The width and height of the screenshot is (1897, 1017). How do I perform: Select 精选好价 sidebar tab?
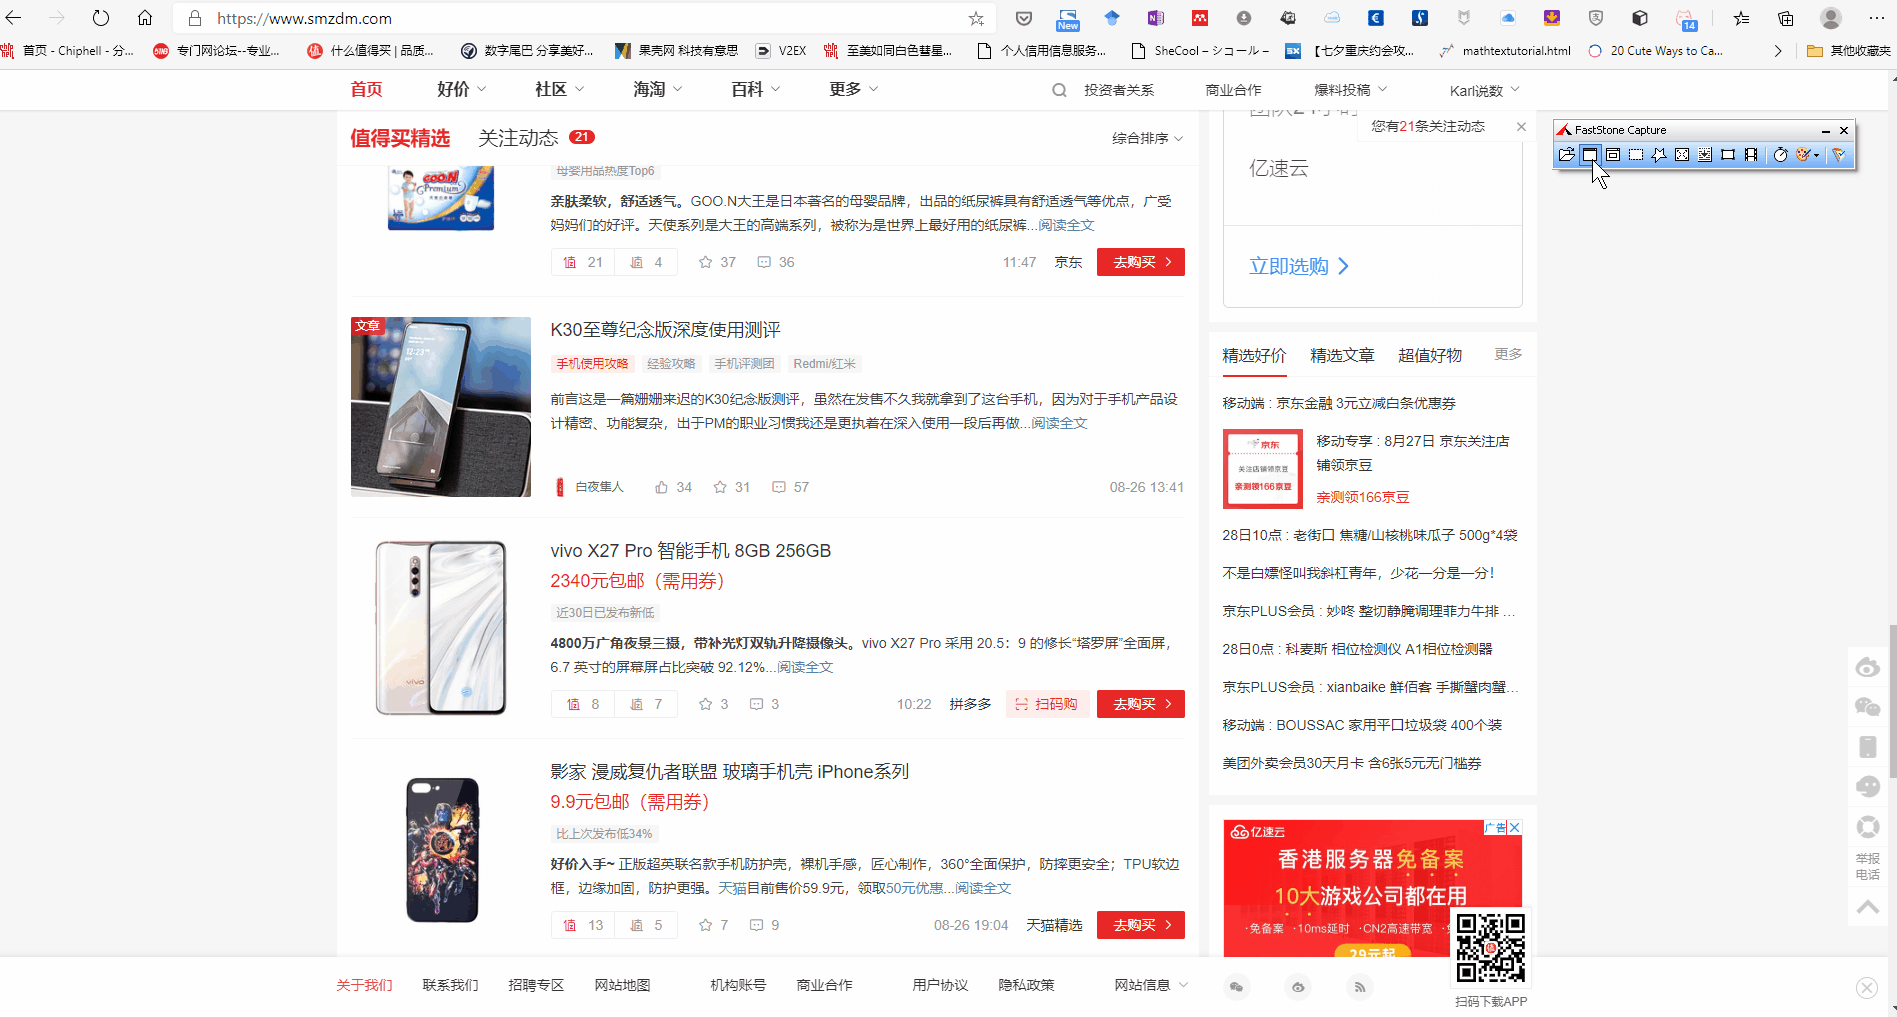(x=1254, y=355)
